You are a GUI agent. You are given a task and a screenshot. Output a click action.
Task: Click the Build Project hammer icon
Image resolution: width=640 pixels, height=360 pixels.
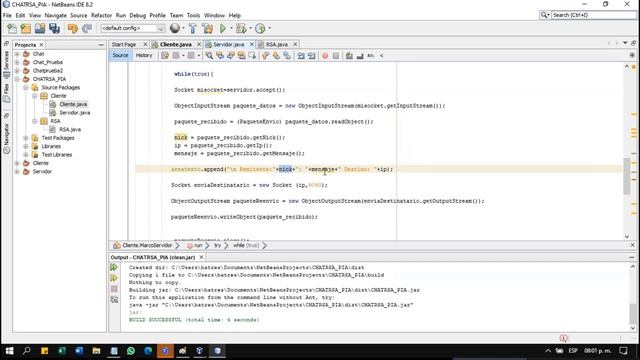point(193,28)
